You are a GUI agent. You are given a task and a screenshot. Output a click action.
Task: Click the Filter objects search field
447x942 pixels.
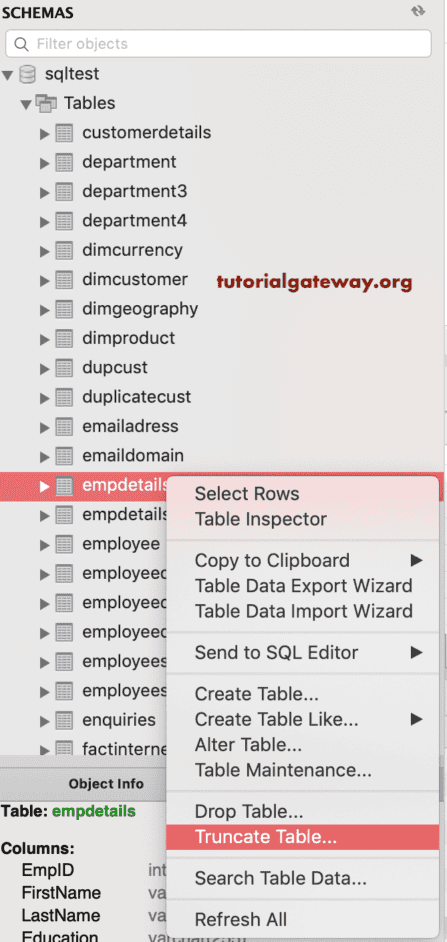[x=219, y=44]
